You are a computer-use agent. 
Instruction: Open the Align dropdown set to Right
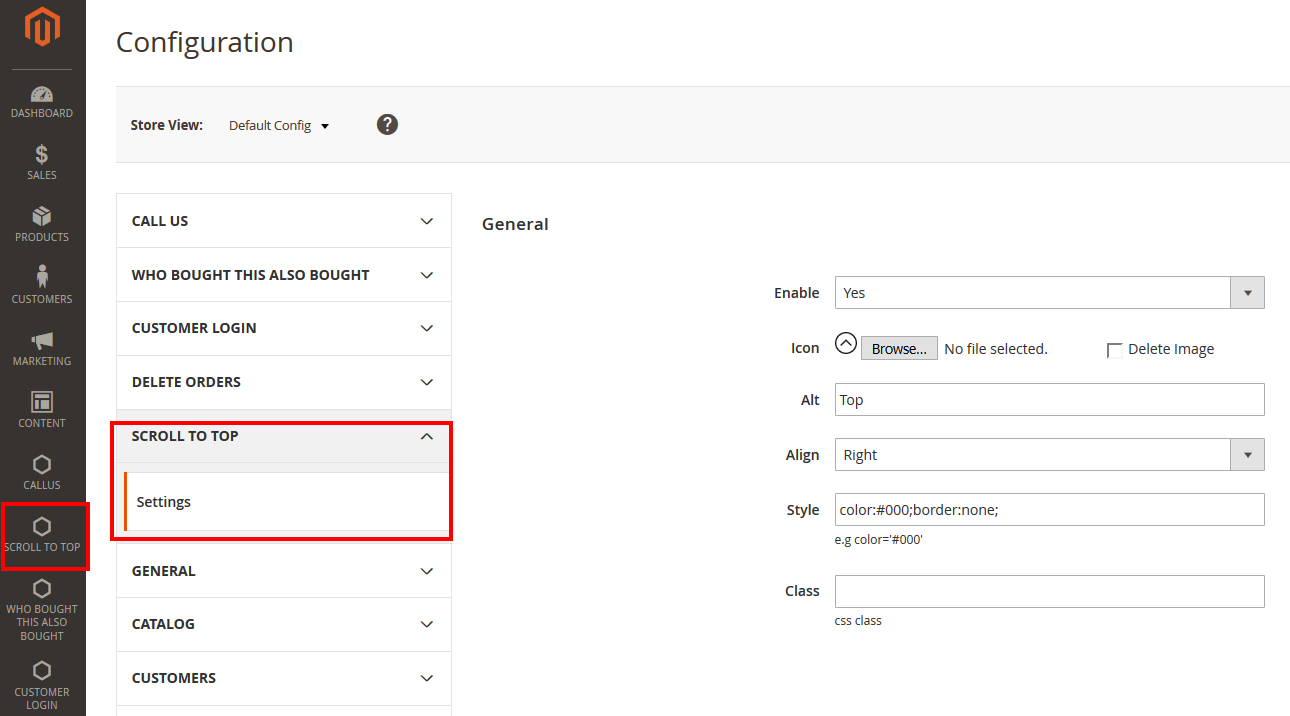(1048, 455)
